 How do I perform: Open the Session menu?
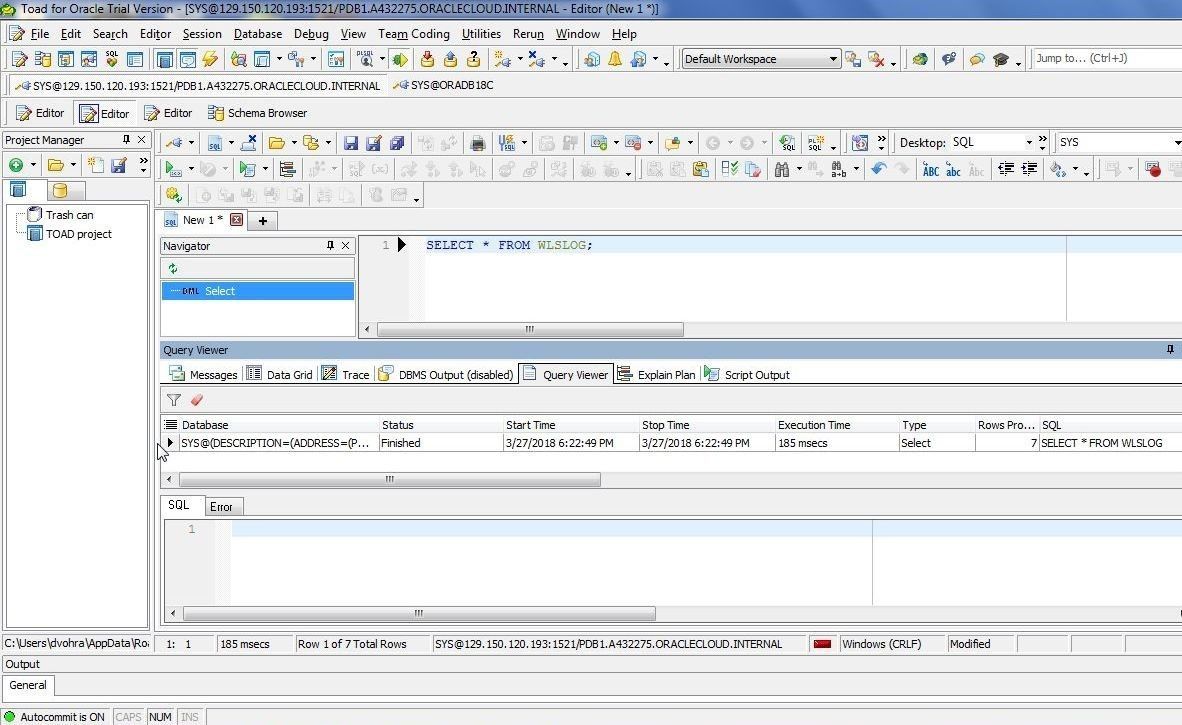coord(202,34)
